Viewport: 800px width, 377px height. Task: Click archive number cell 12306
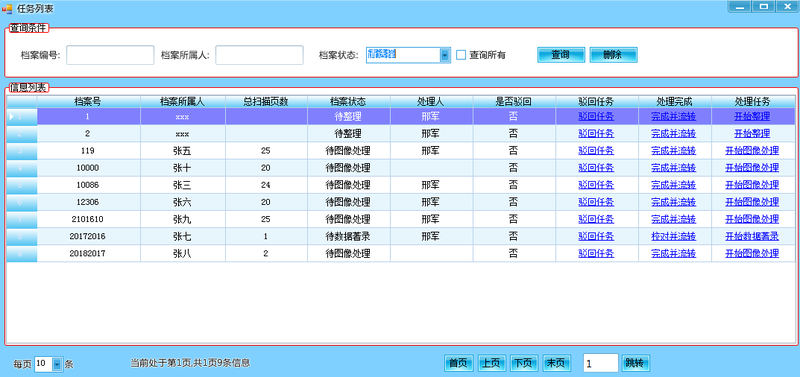[88, 202]
